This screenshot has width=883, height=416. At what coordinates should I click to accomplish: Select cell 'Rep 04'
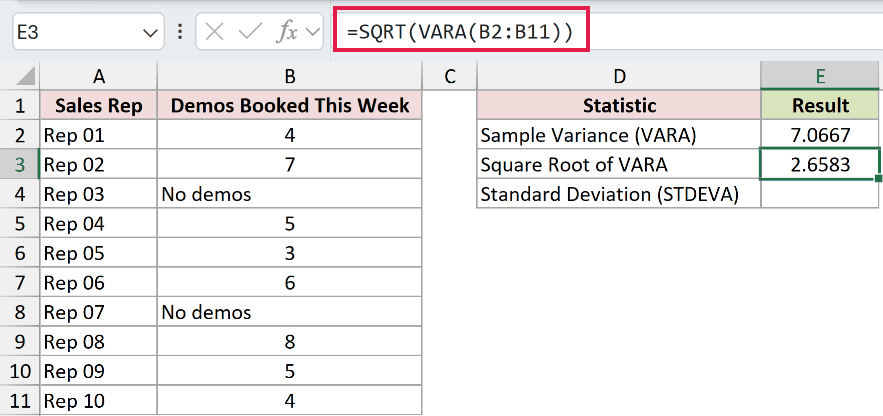[99, 223]
